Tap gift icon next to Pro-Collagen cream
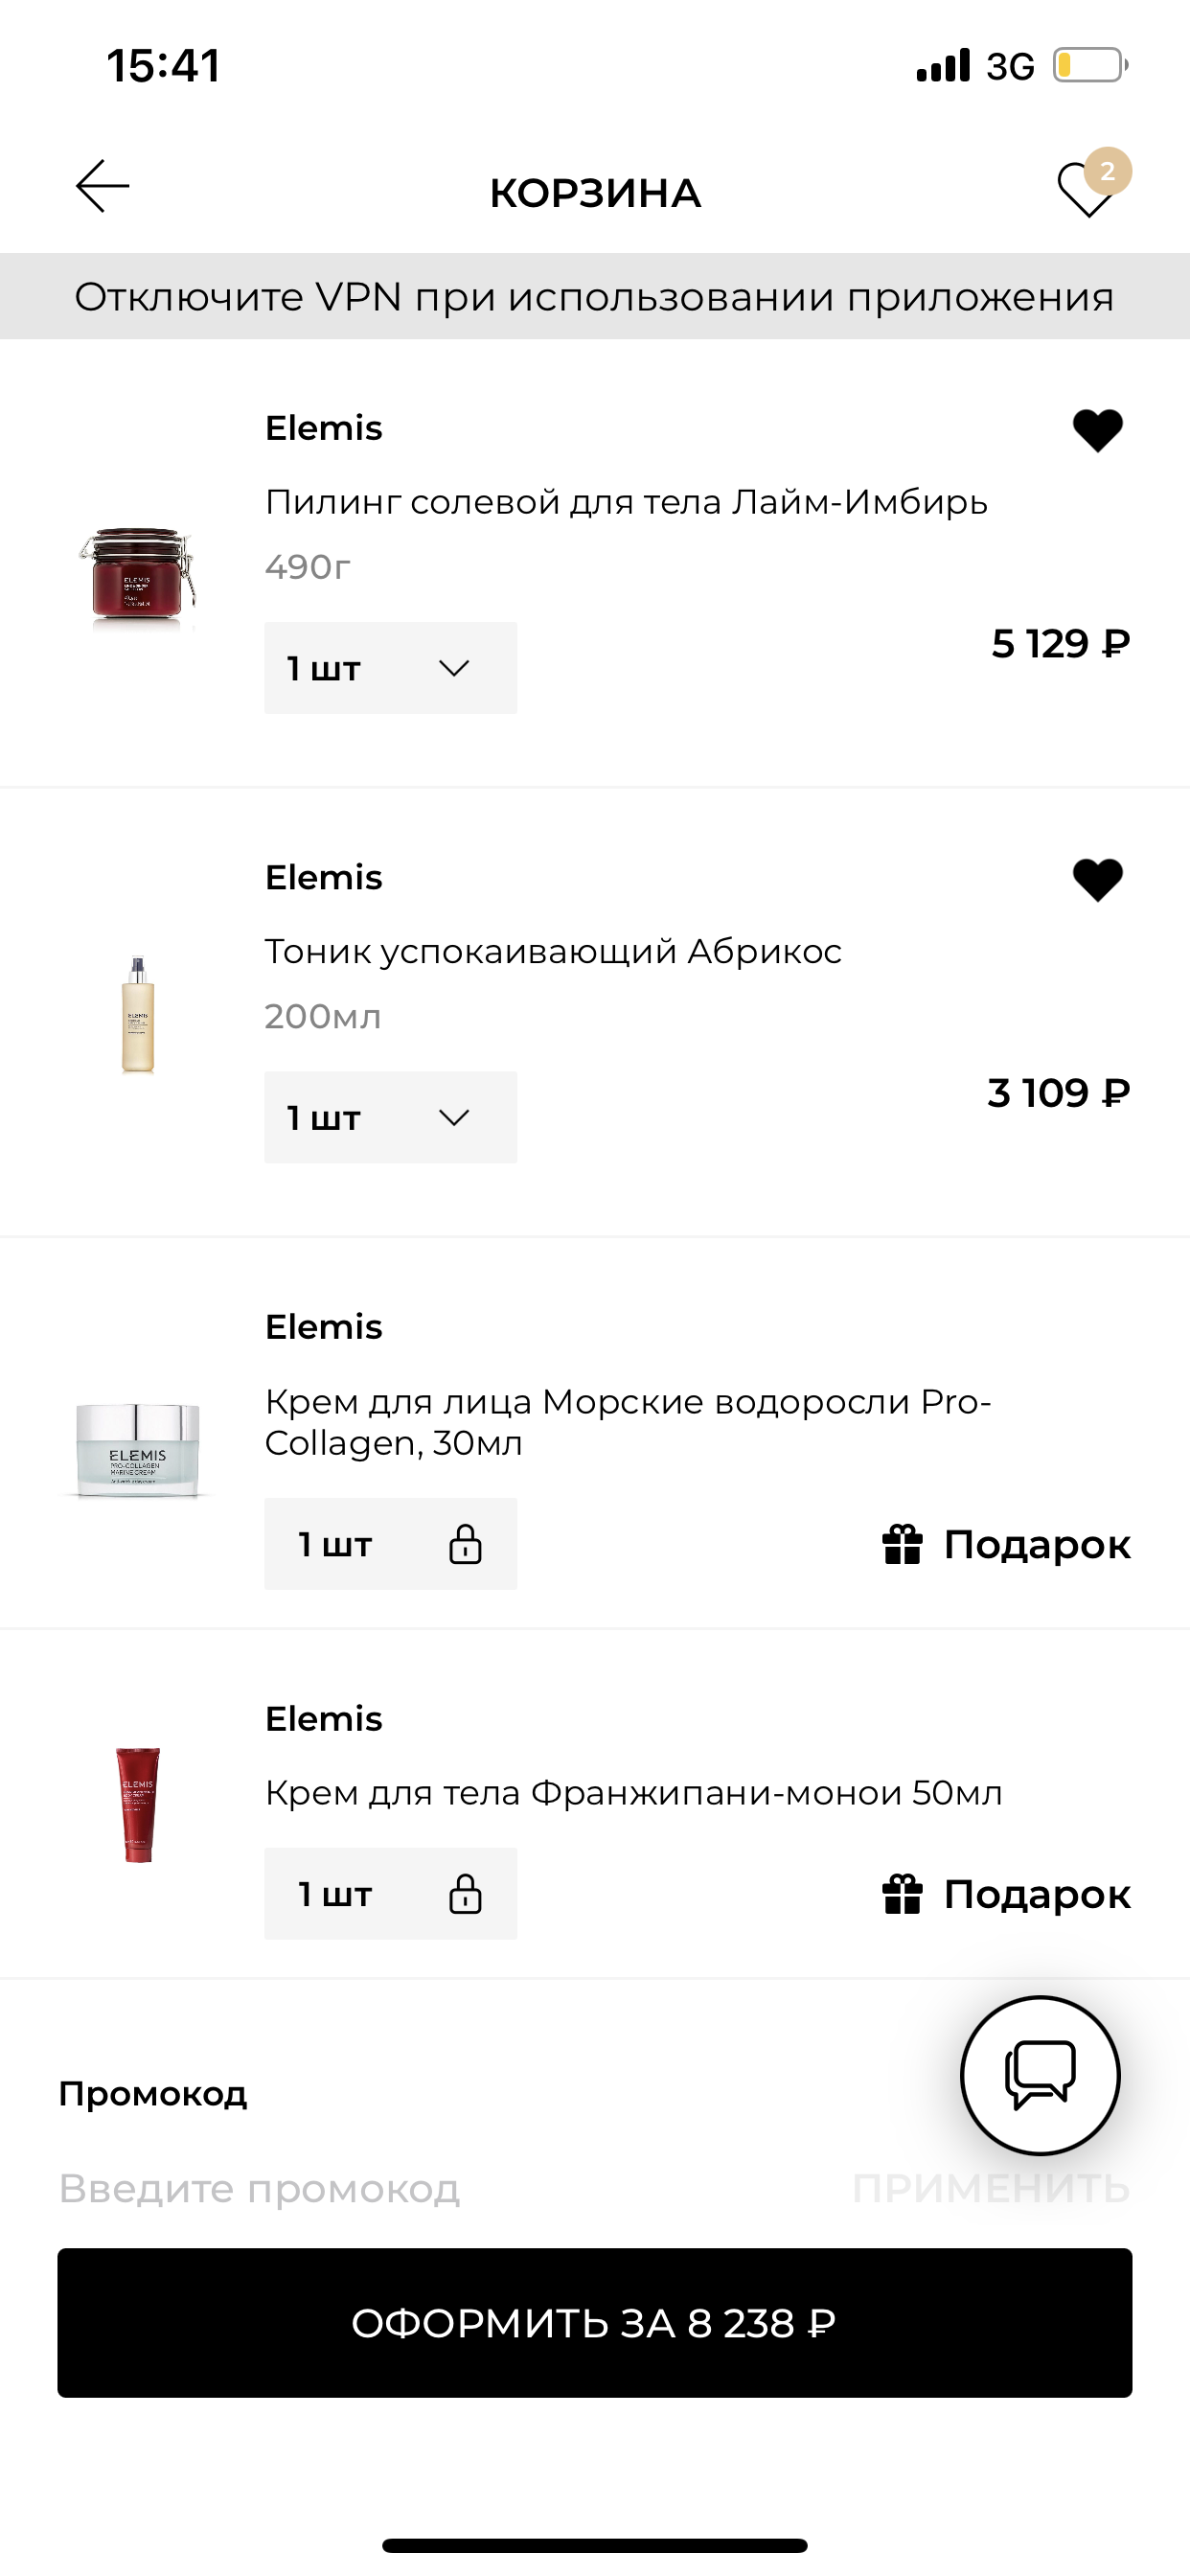Screen dimensions: 1190x2576 (902, 1544)
